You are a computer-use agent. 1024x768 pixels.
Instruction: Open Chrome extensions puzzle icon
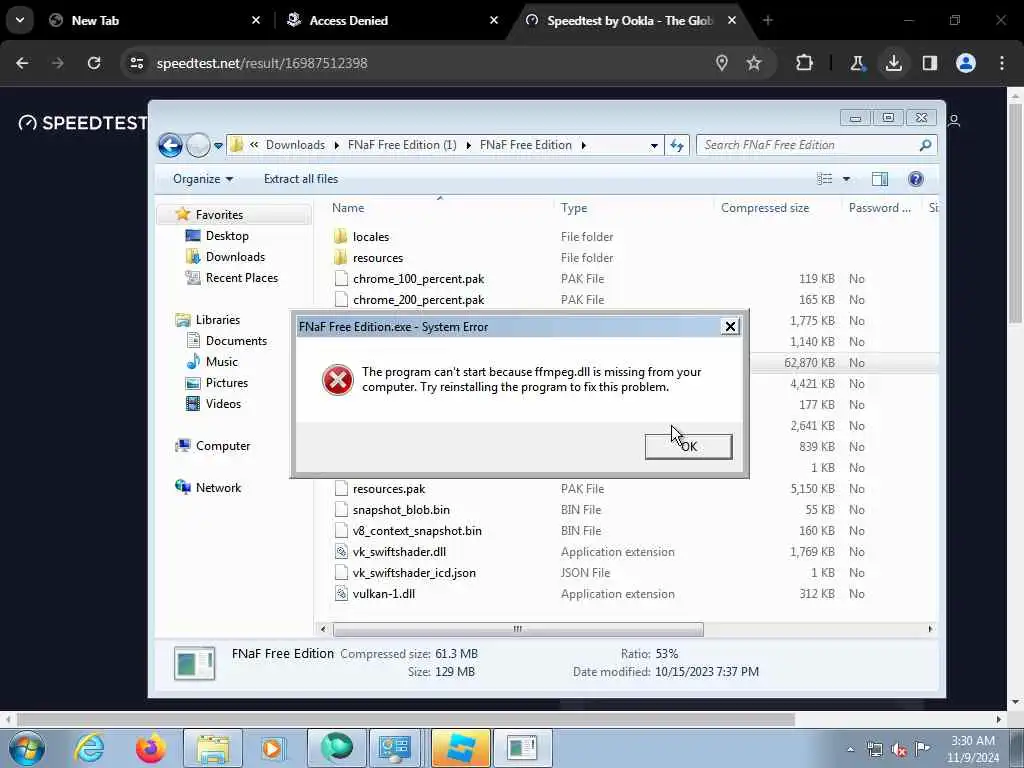coord(805,63)
